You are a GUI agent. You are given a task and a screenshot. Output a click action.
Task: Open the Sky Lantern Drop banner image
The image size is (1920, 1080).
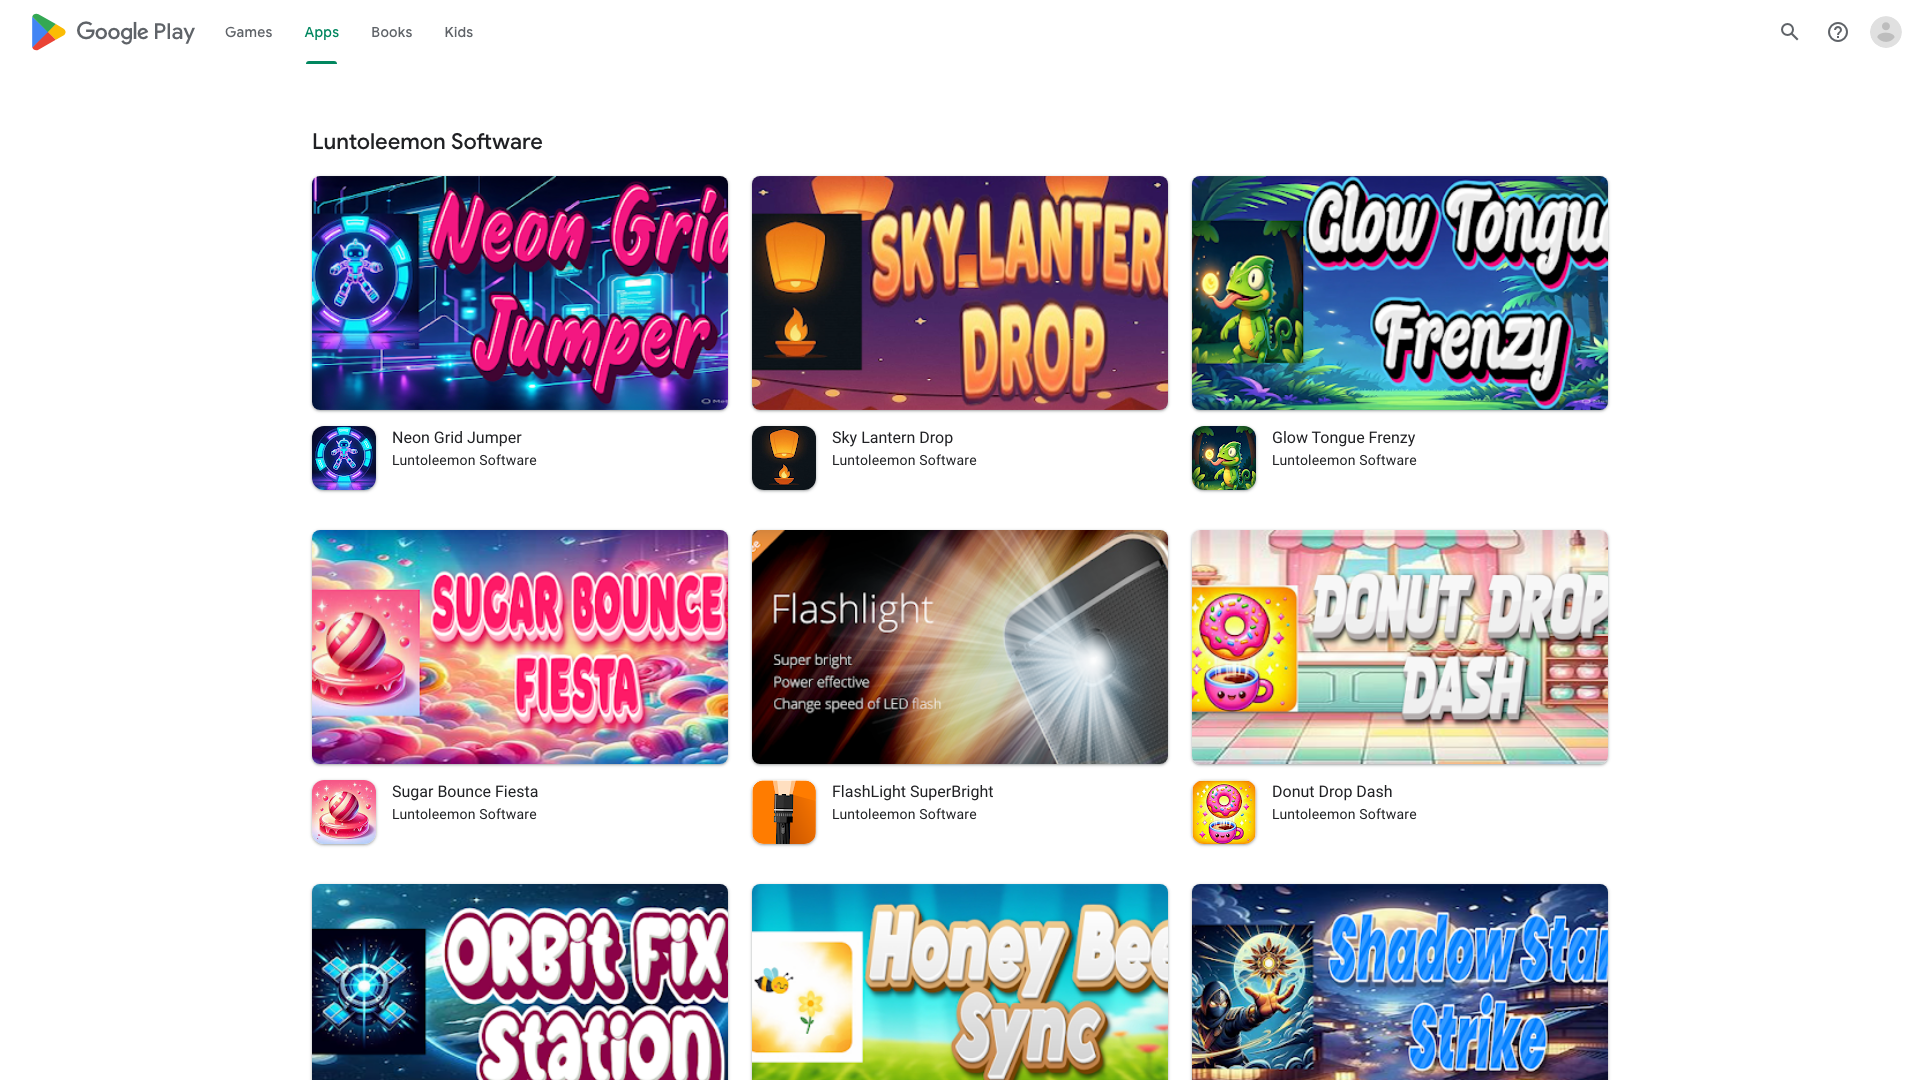(960, 293)
